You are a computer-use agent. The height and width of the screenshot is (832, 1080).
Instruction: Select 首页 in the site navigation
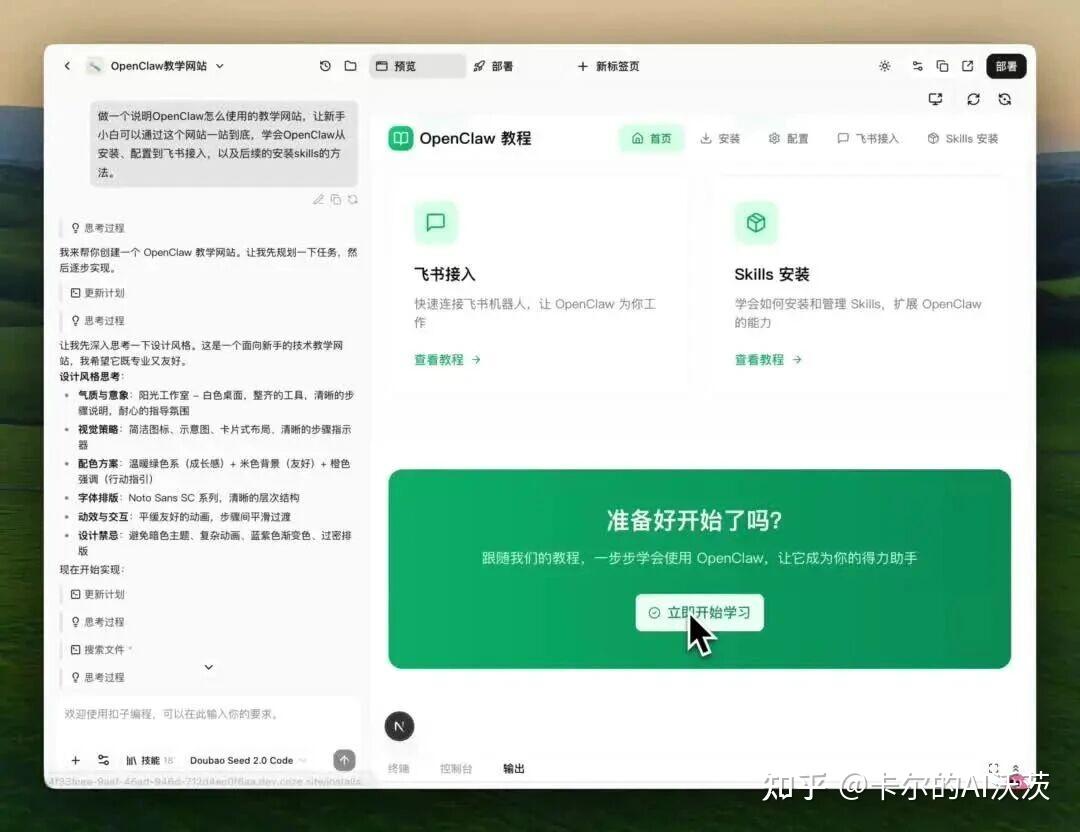click(651, 138)
